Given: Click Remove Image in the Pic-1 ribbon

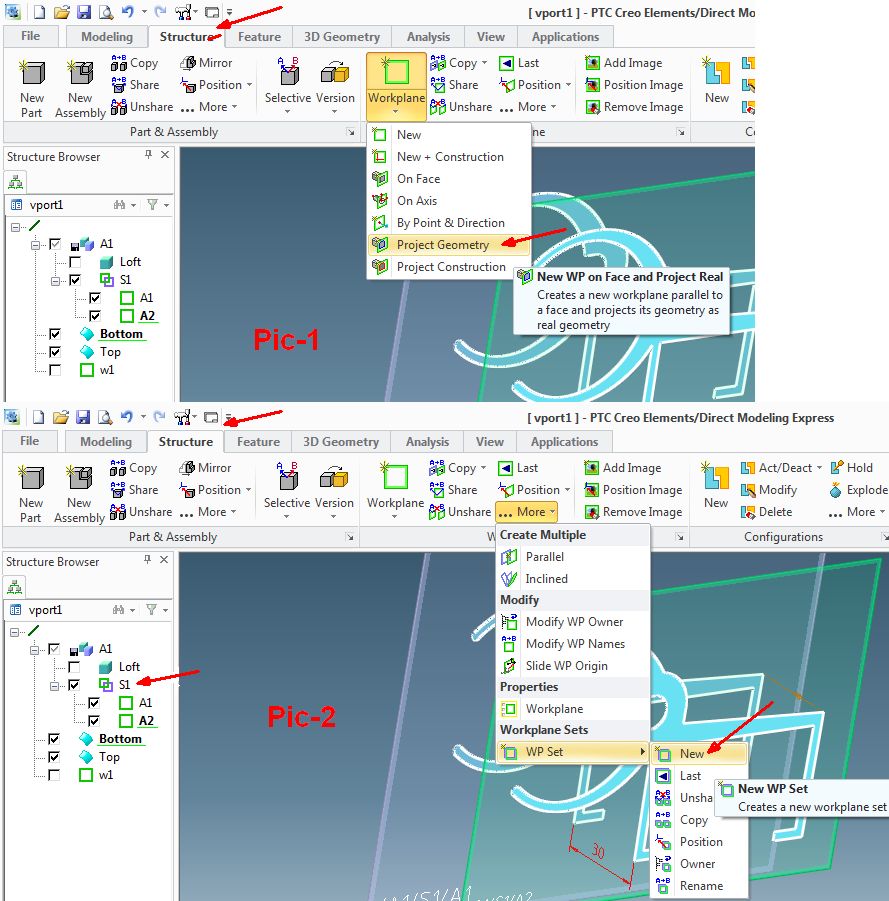Looking at the screenshot, I should (x=634, y=107).
